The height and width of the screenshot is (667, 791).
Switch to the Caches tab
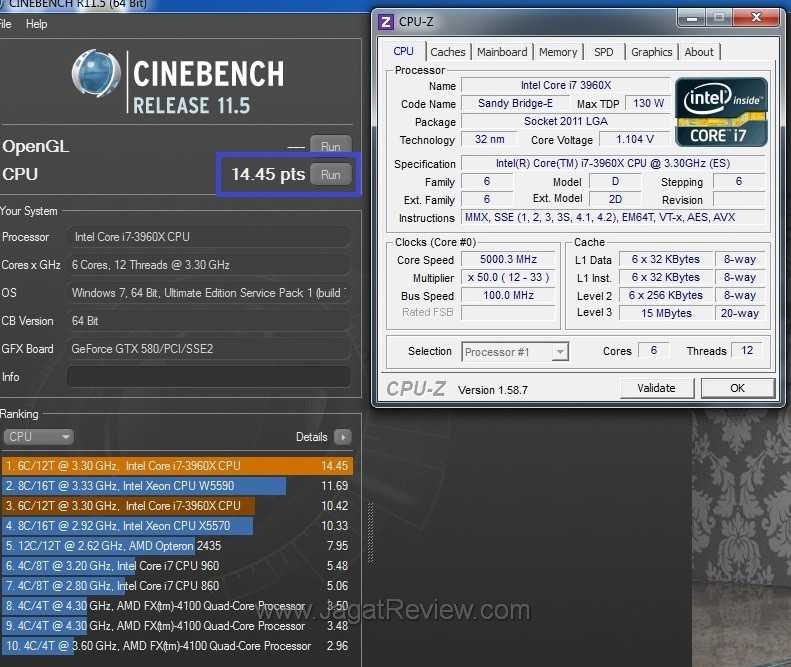[x=447, y=52]
